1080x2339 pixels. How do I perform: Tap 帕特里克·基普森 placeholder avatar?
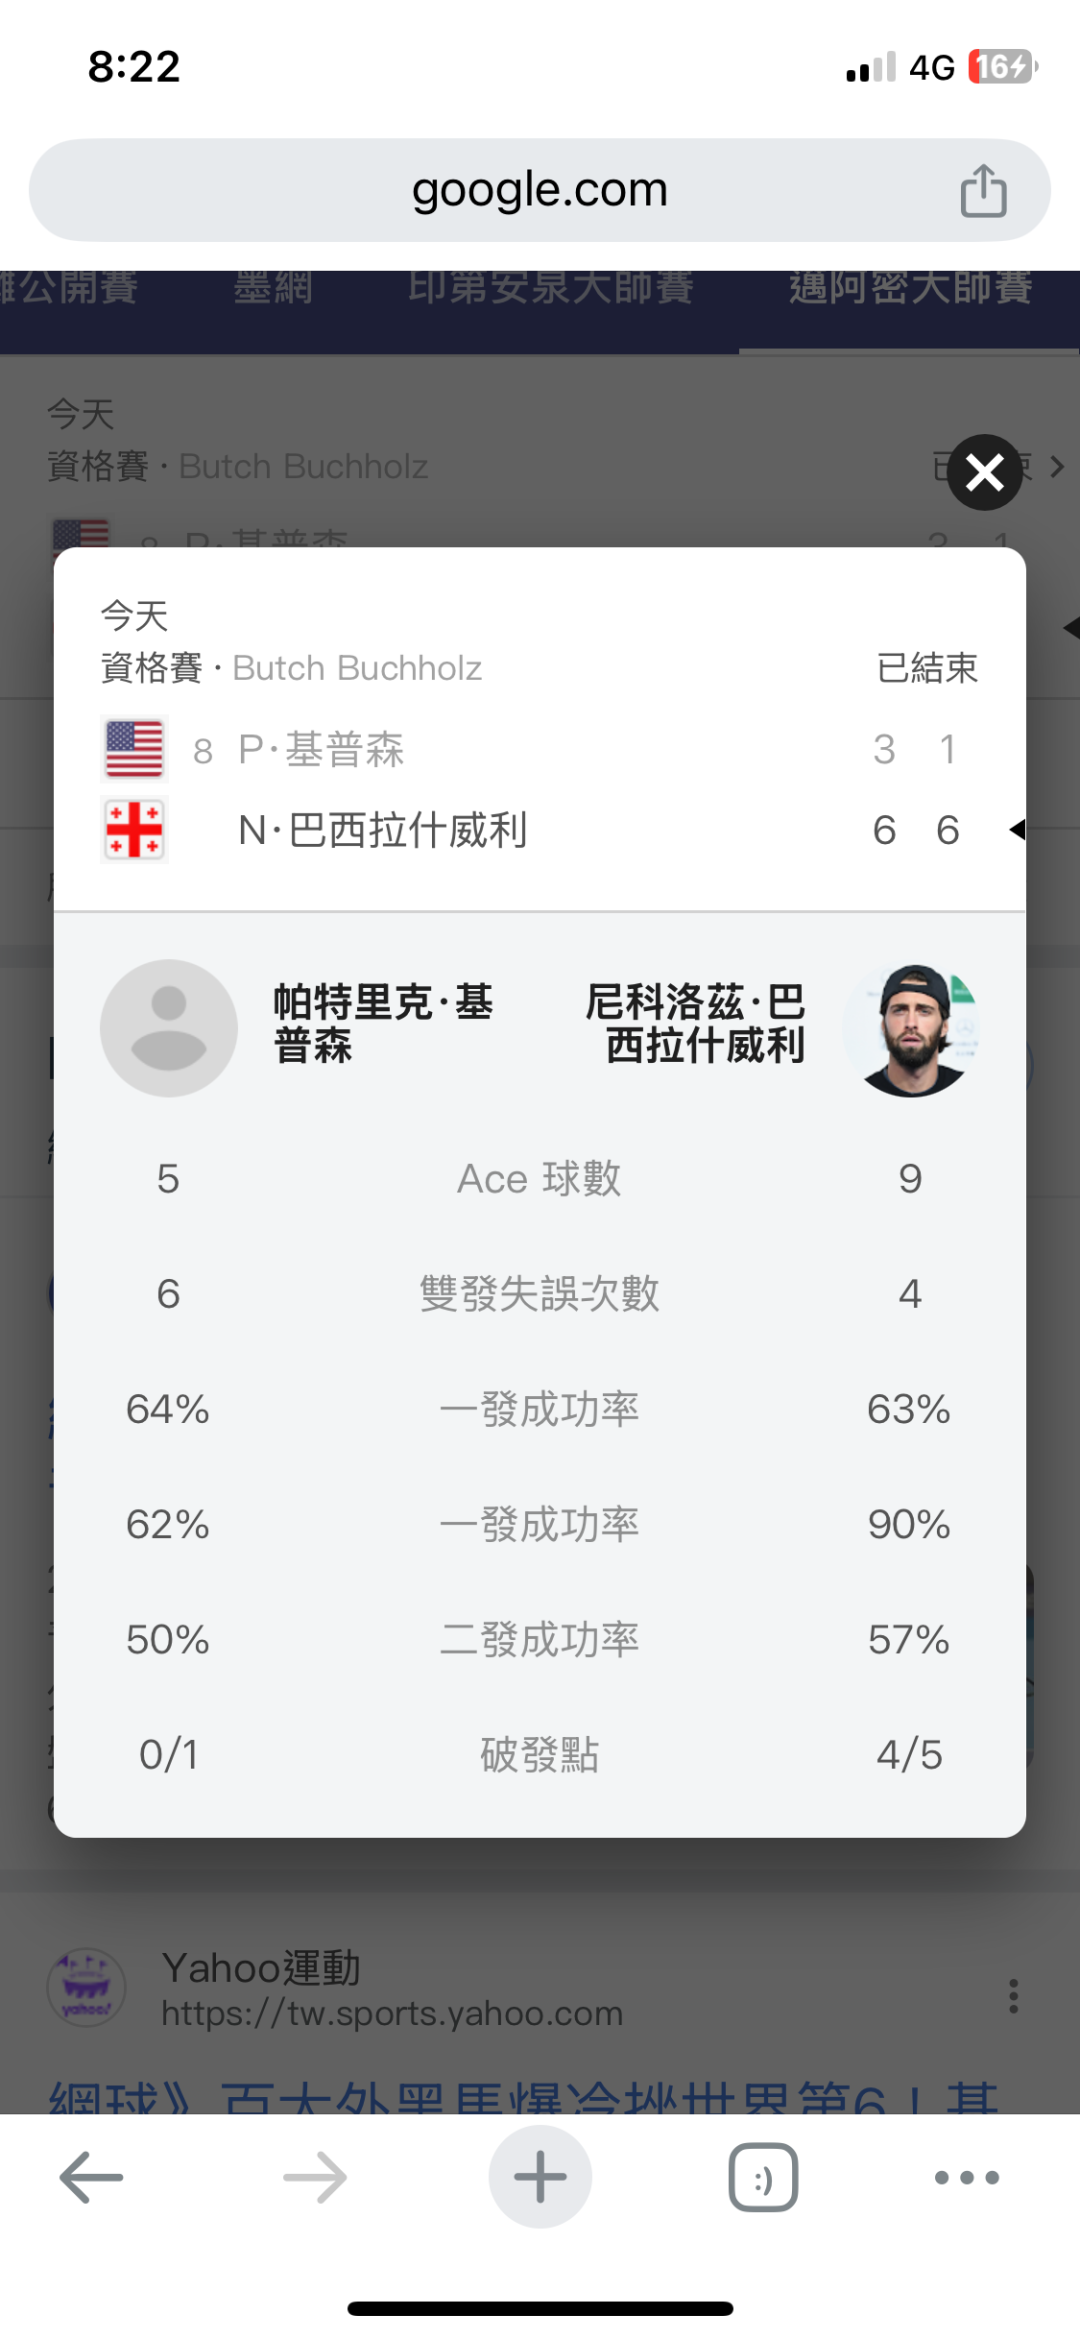[169, 1028]
